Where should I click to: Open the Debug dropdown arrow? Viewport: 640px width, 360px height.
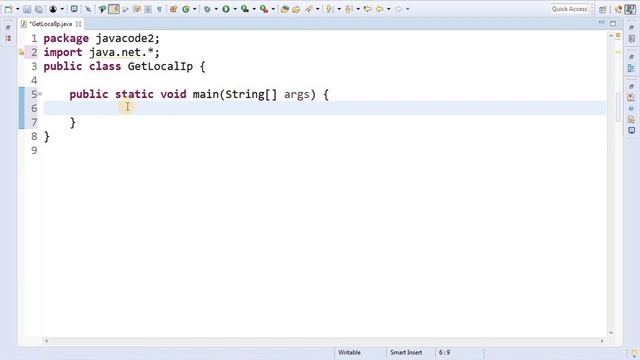pos(216,9)
